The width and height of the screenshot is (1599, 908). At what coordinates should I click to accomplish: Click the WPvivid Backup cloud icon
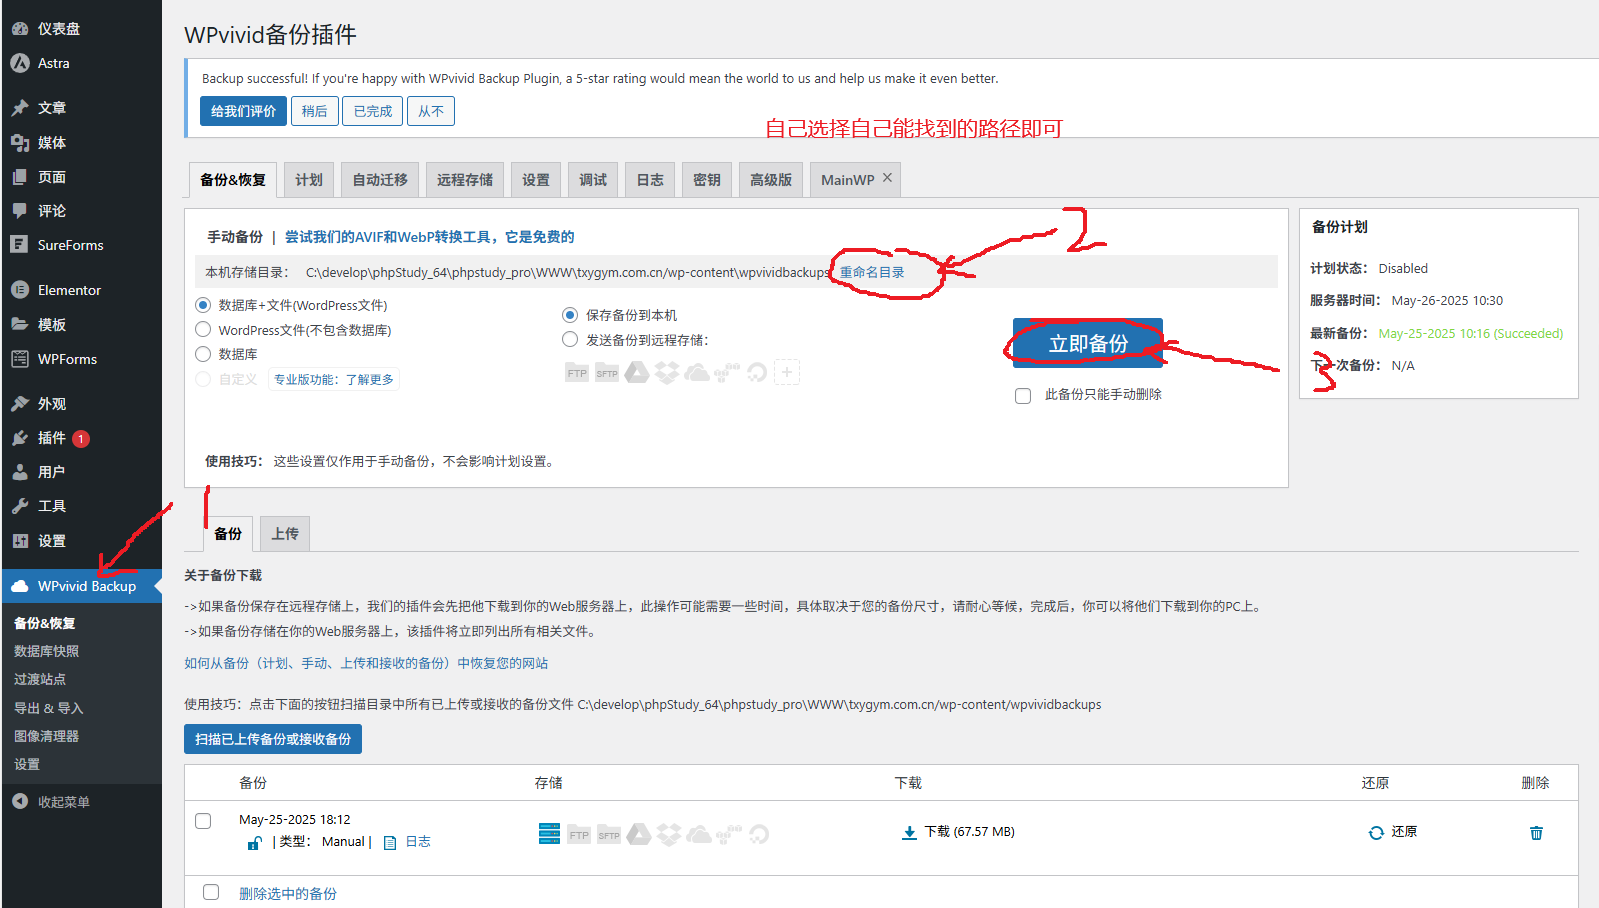[20, 586]
